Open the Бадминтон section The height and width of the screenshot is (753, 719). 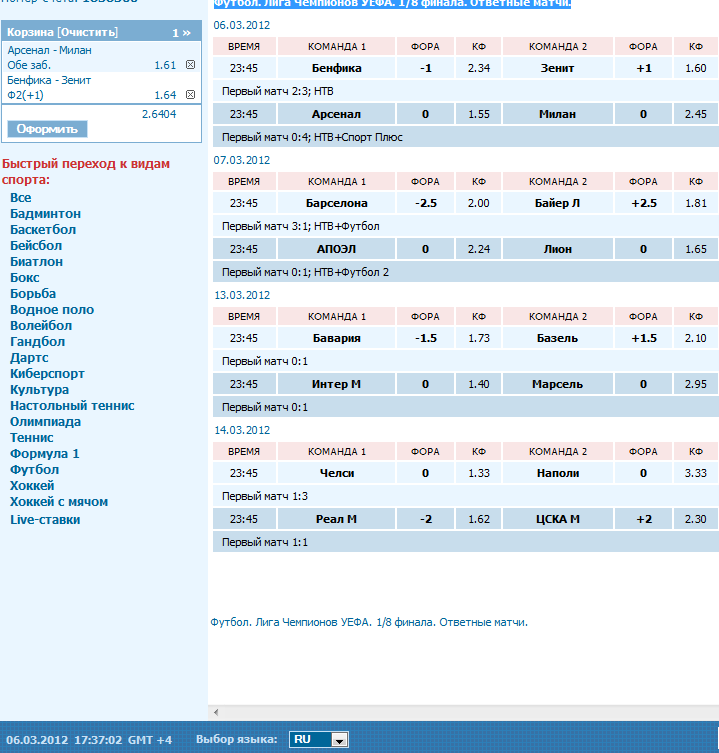click(x=46, y=214)
